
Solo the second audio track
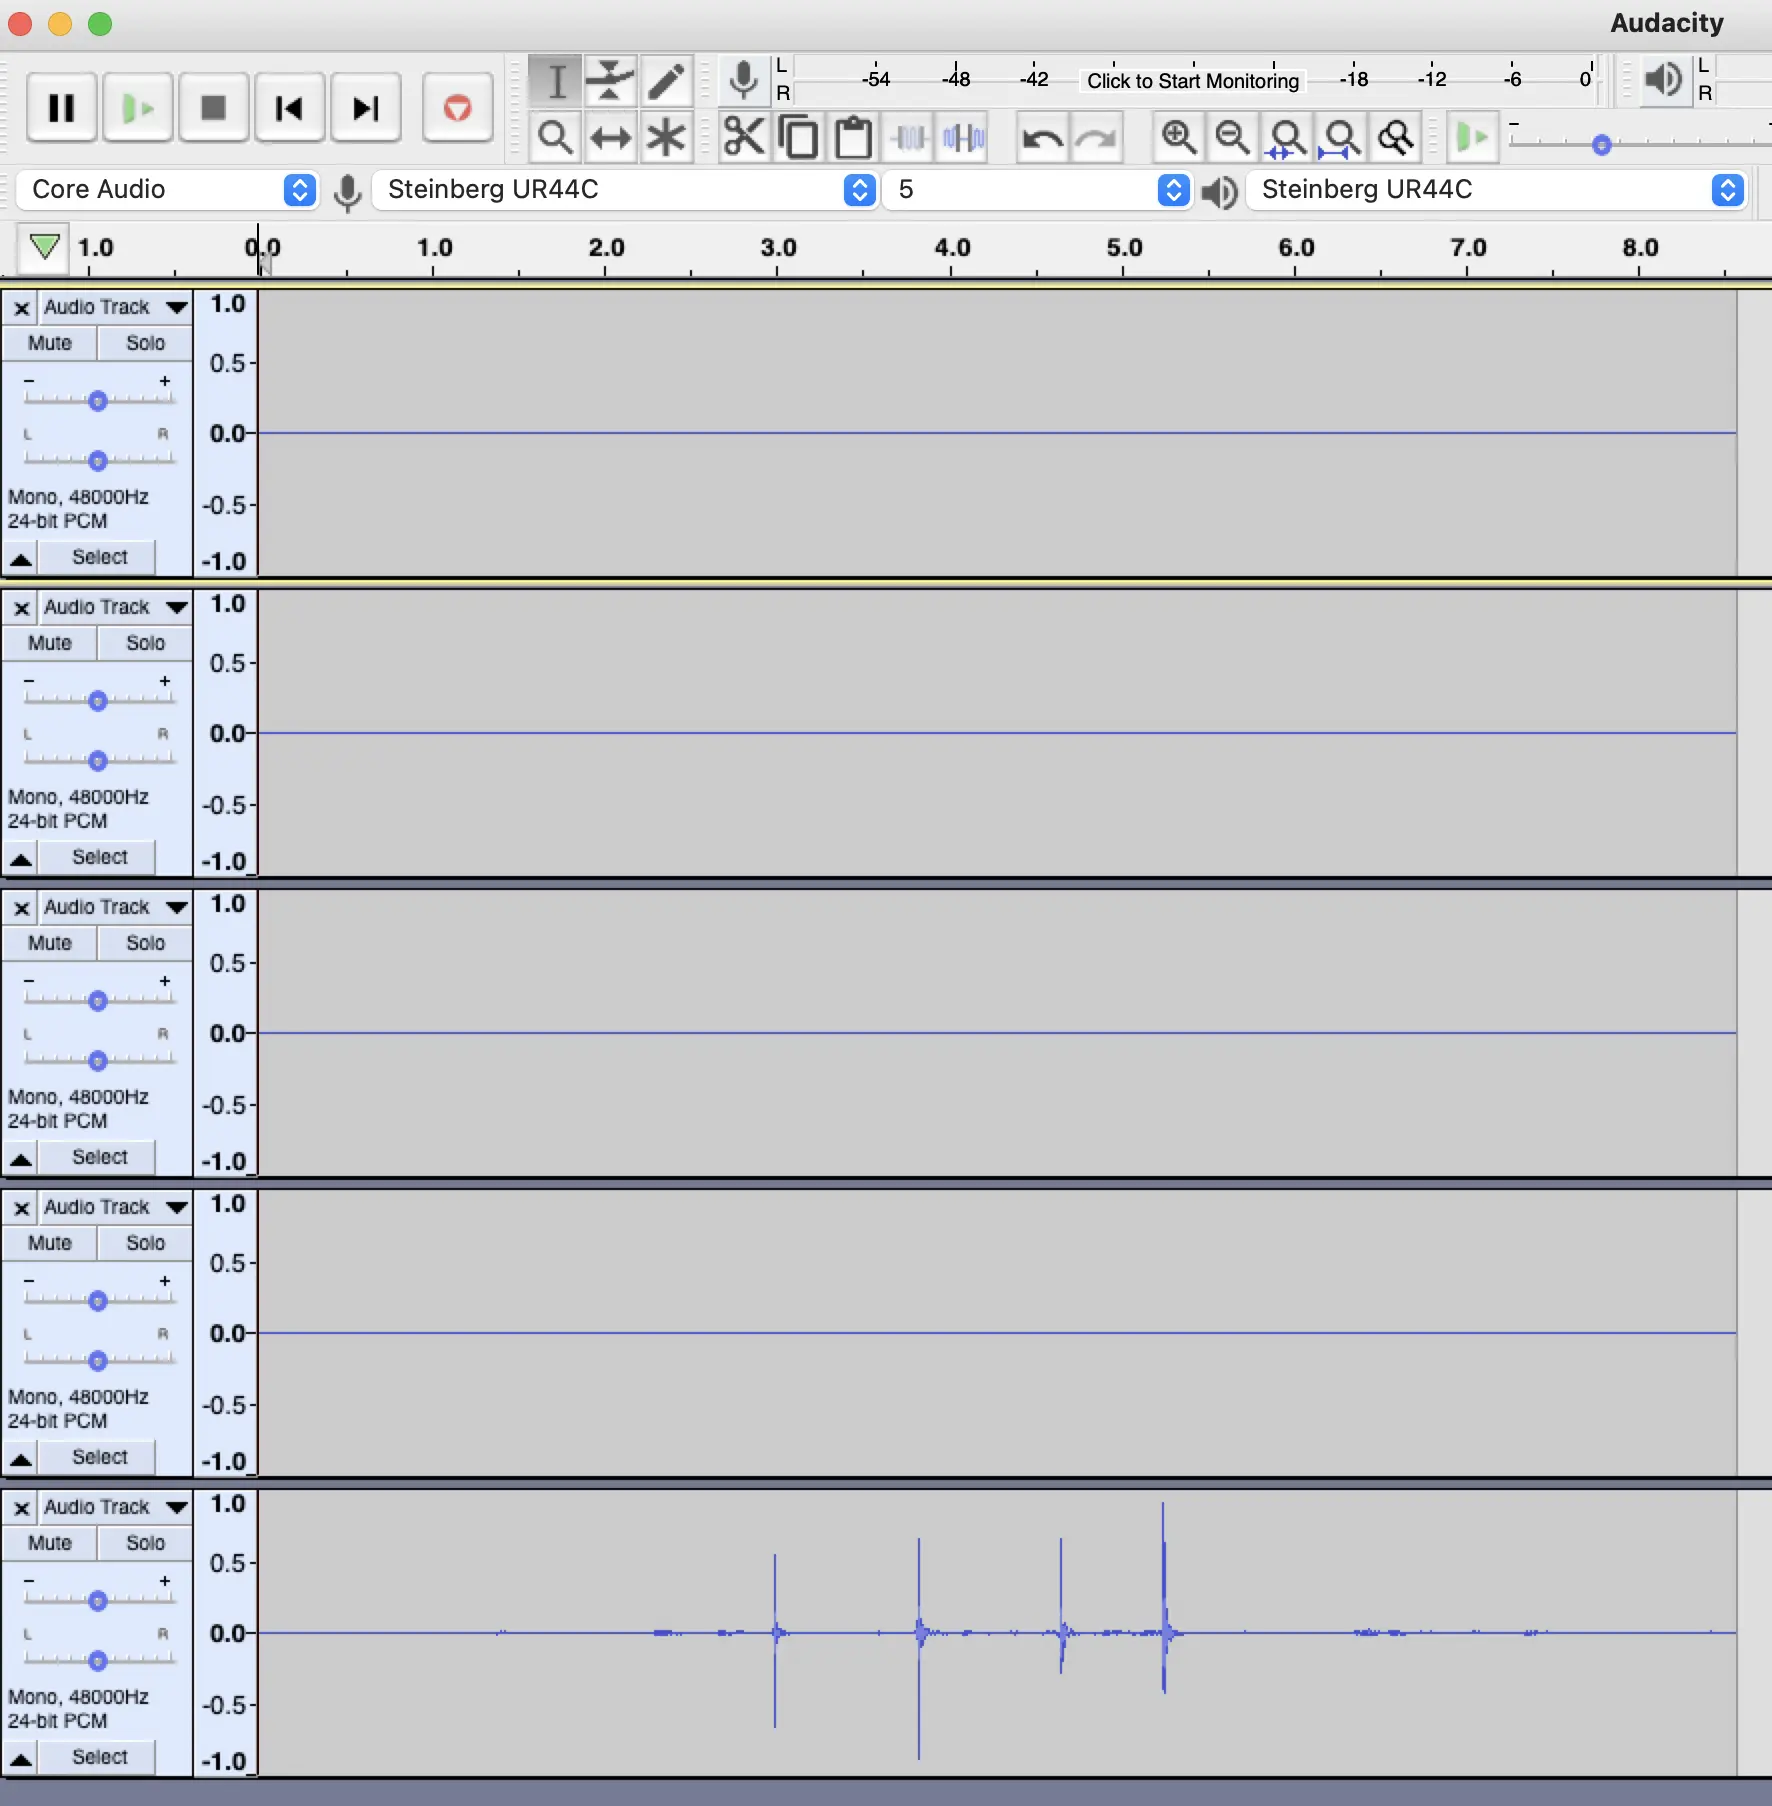click(x=145, y=643)
